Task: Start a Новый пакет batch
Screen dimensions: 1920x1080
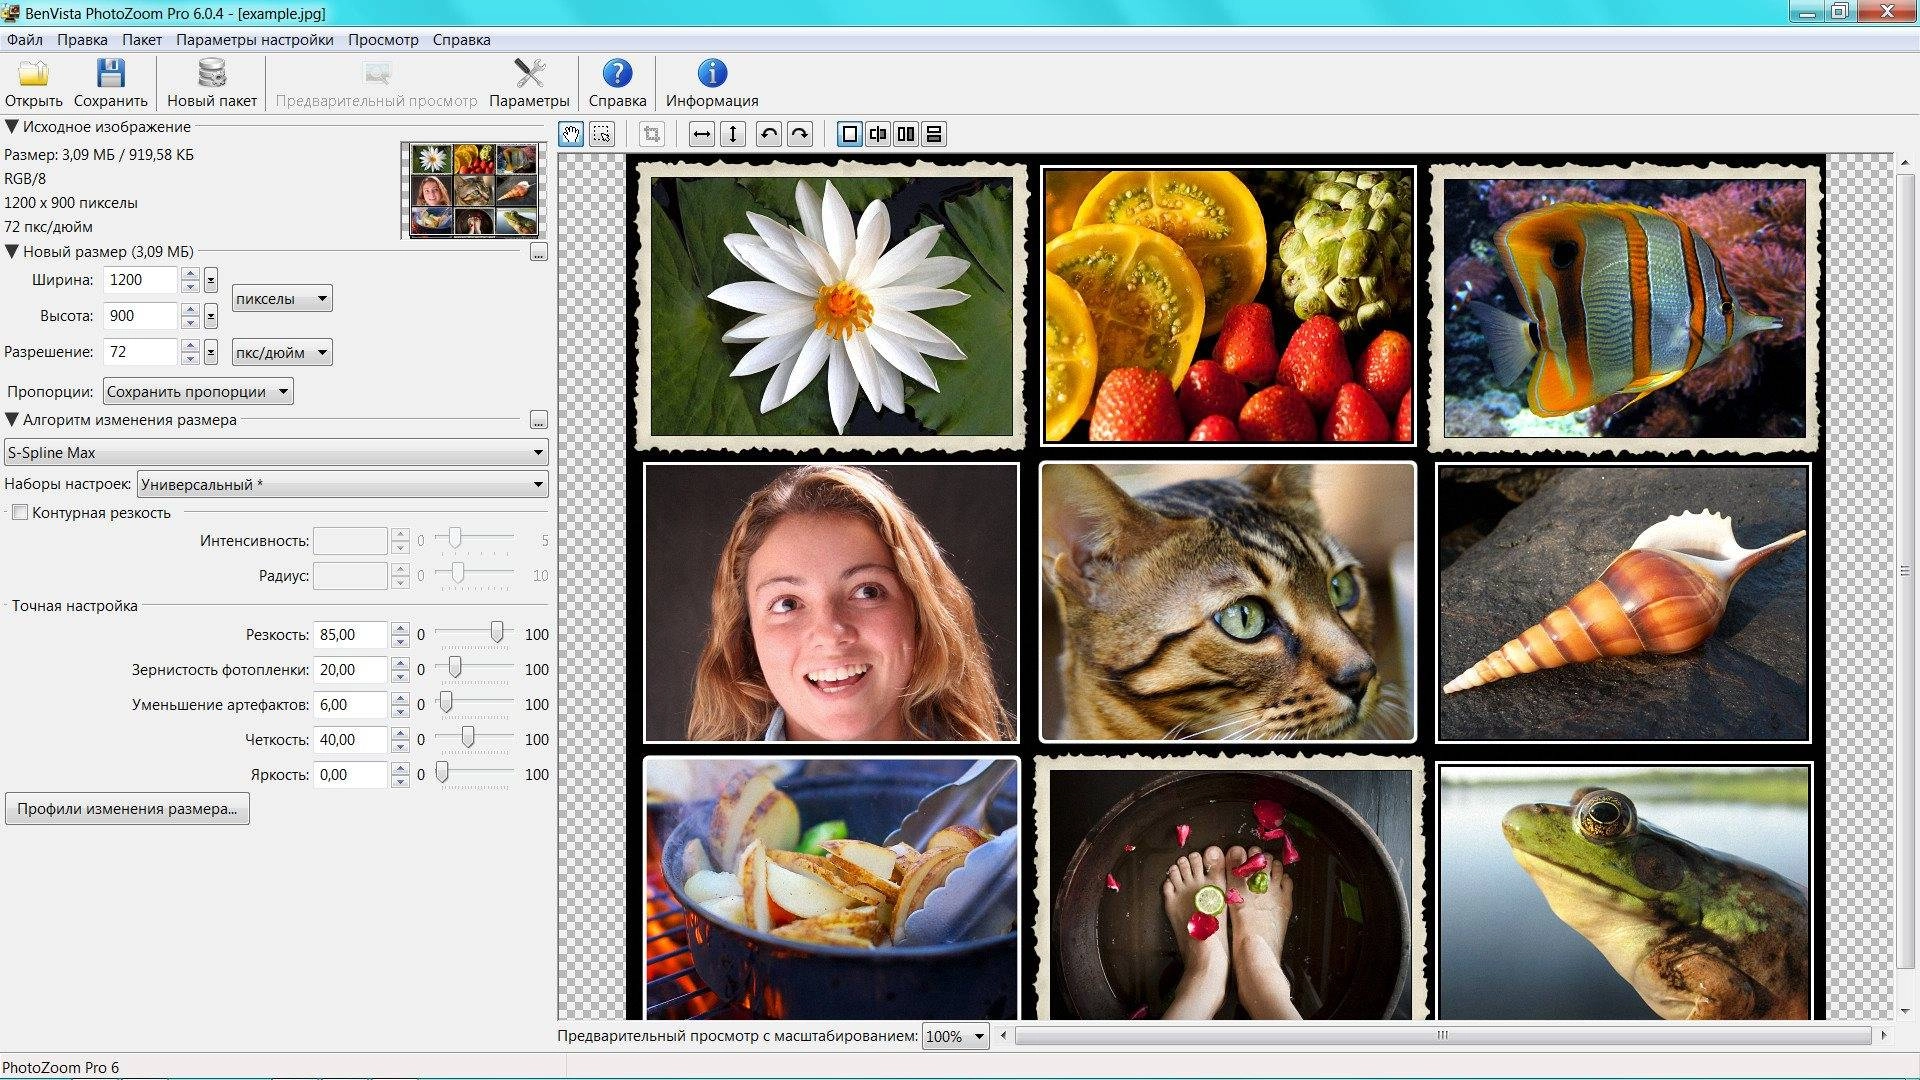Action: (211, 84)
